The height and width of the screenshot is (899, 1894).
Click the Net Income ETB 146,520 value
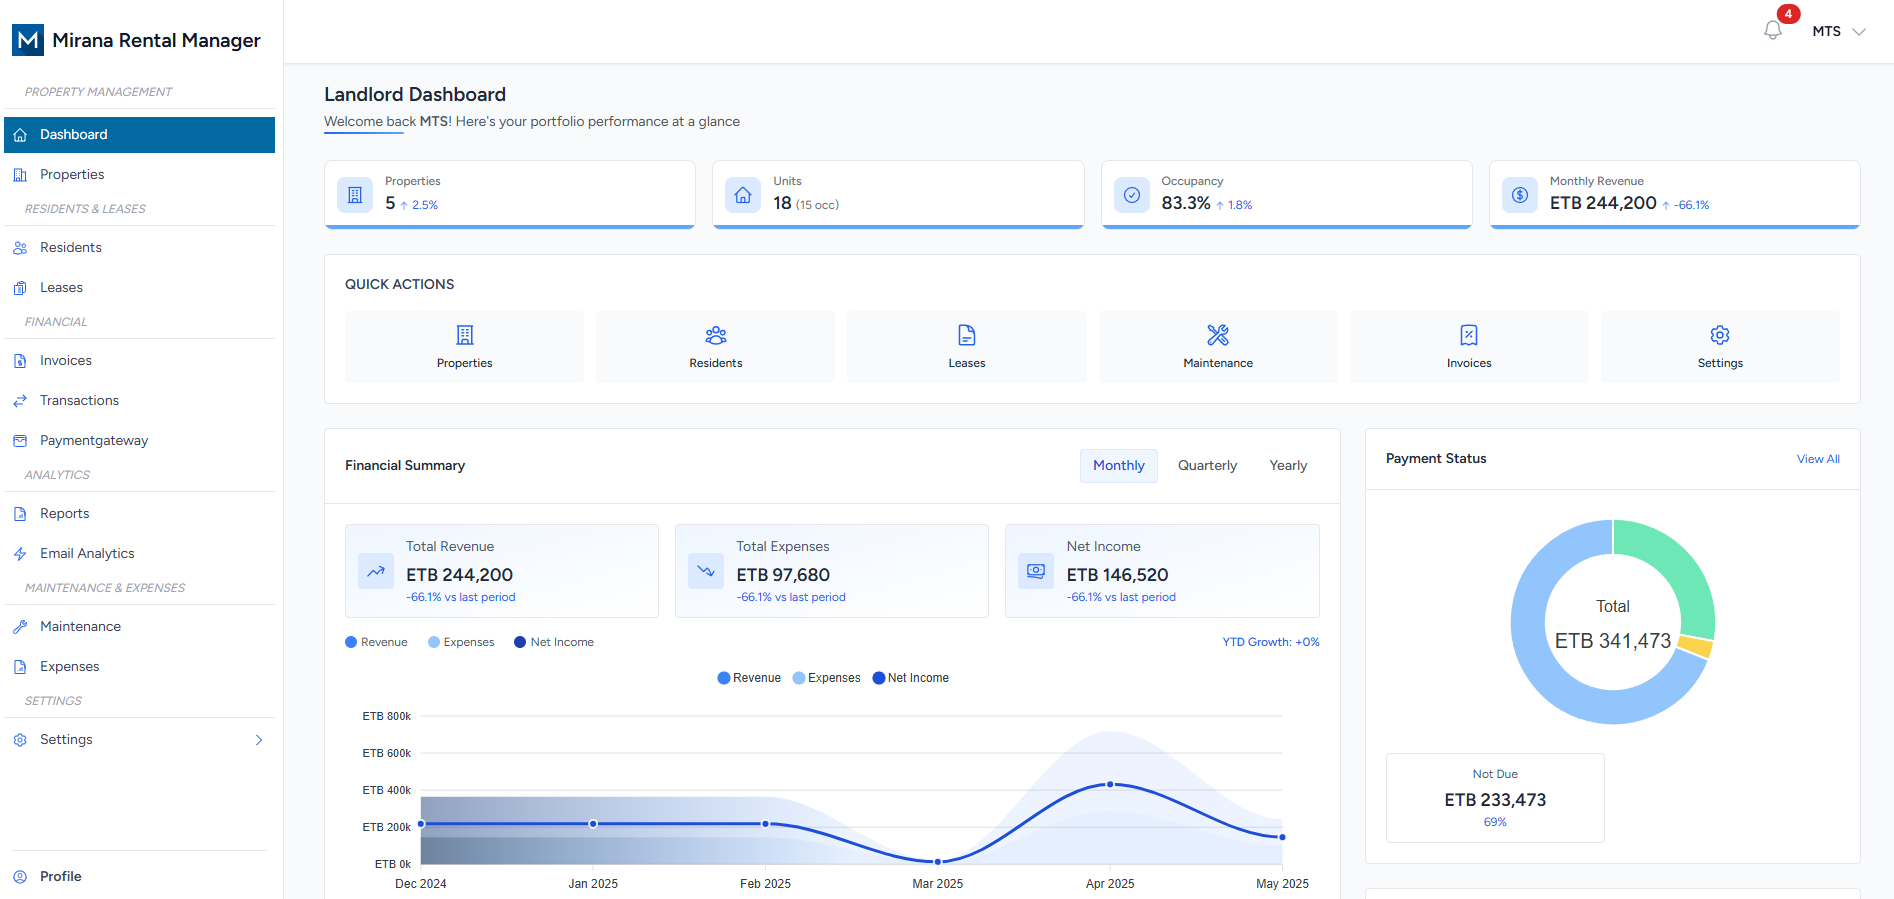coord(1117,575)
